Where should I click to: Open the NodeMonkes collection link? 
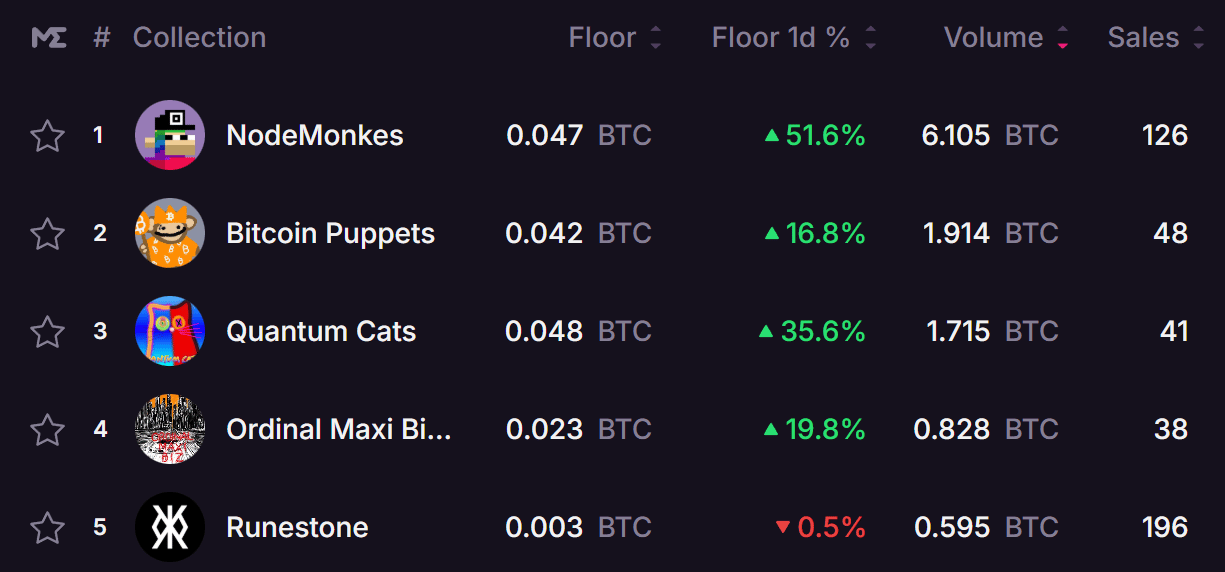pos(315,135)
